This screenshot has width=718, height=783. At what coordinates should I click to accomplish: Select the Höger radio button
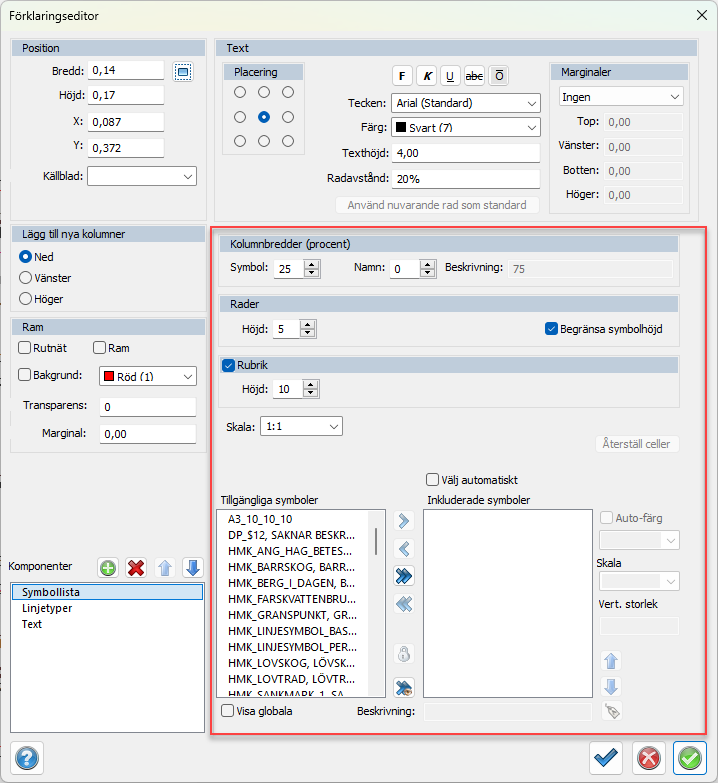26,298
